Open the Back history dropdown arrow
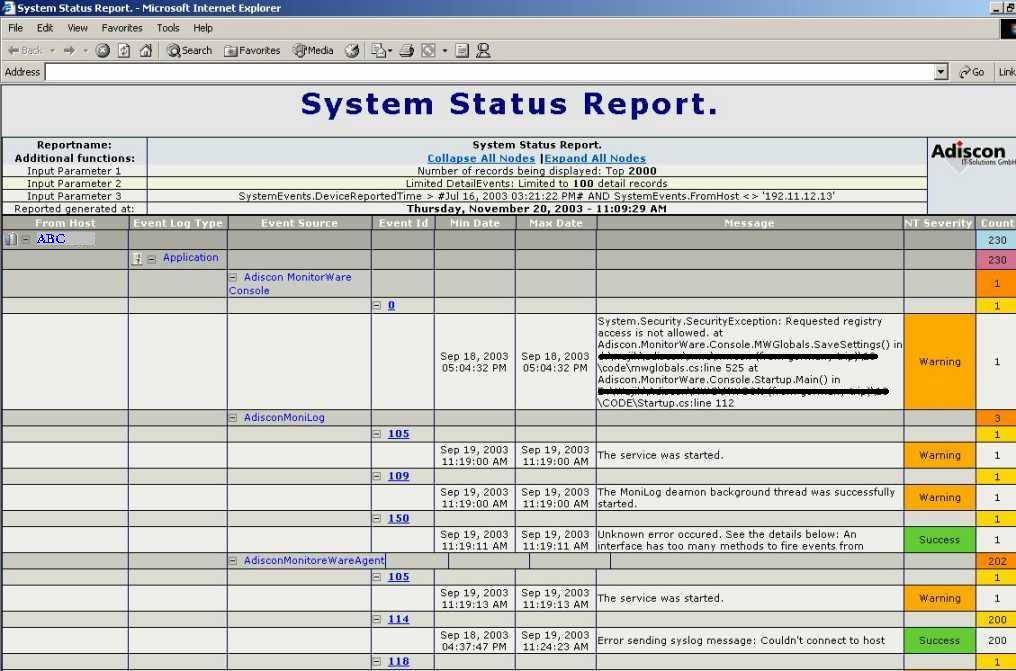1016x671 pixels. (52, 51)
